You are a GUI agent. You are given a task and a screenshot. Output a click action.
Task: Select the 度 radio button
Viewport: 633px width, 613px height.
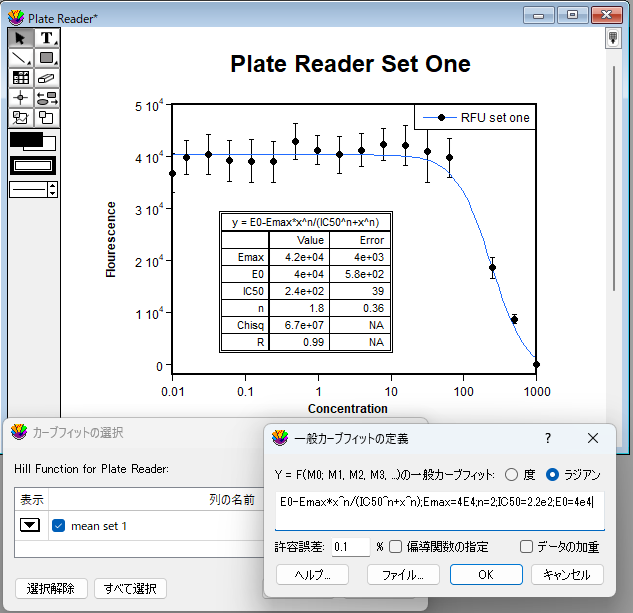click(x=512, y=474)
